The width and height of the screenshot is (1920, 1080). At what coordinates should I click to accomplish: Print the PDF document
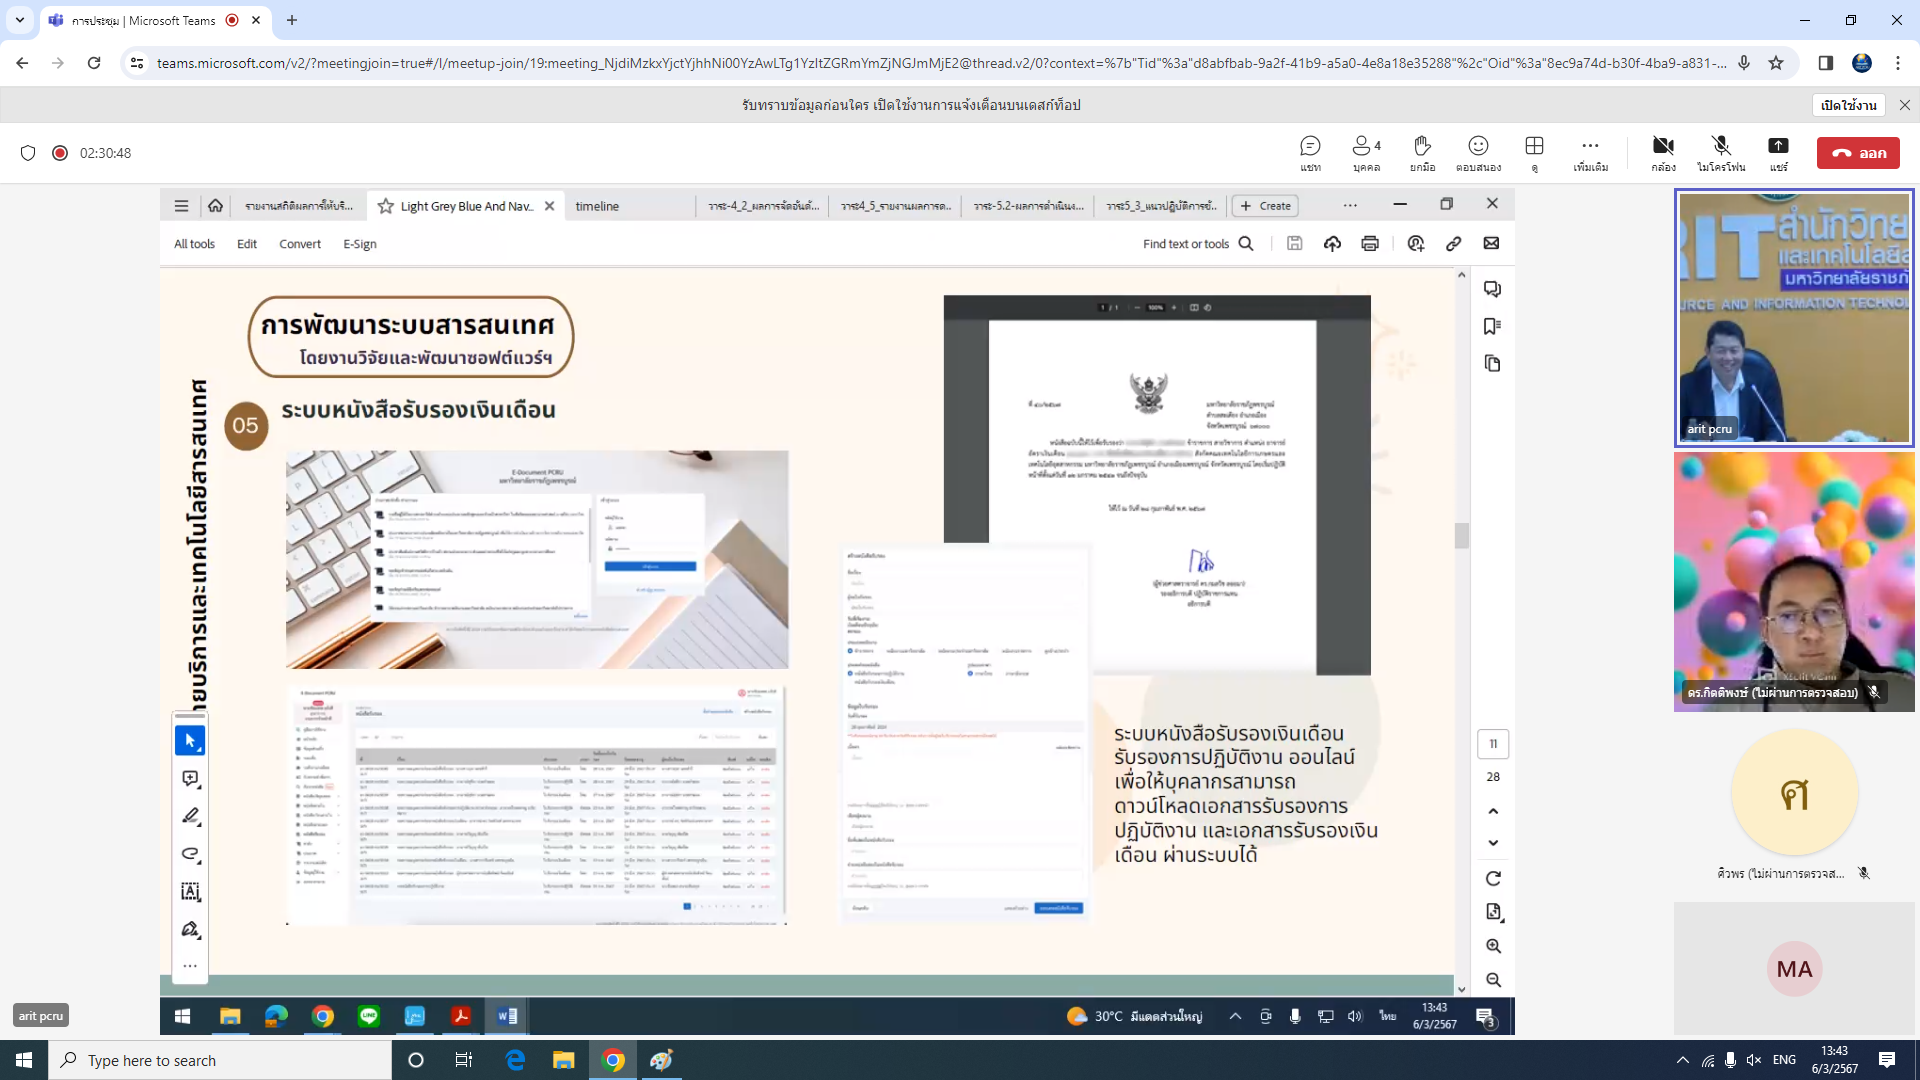pyautogui.click(x=1370, y=243)
